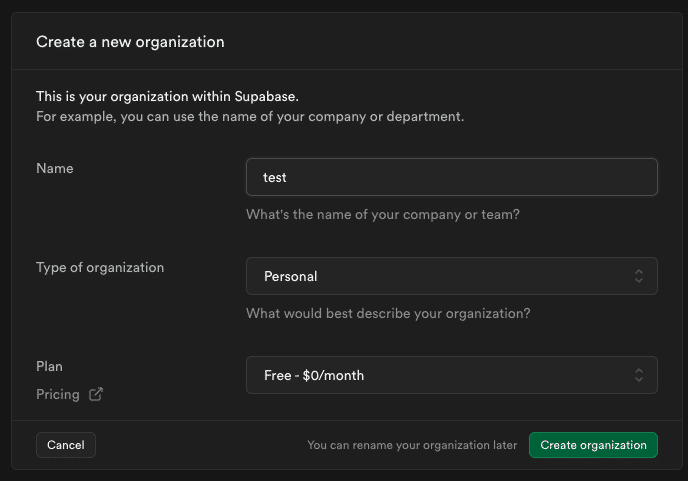Cancel the new organization dialog

pyautogui.click(x=66, y=445)
